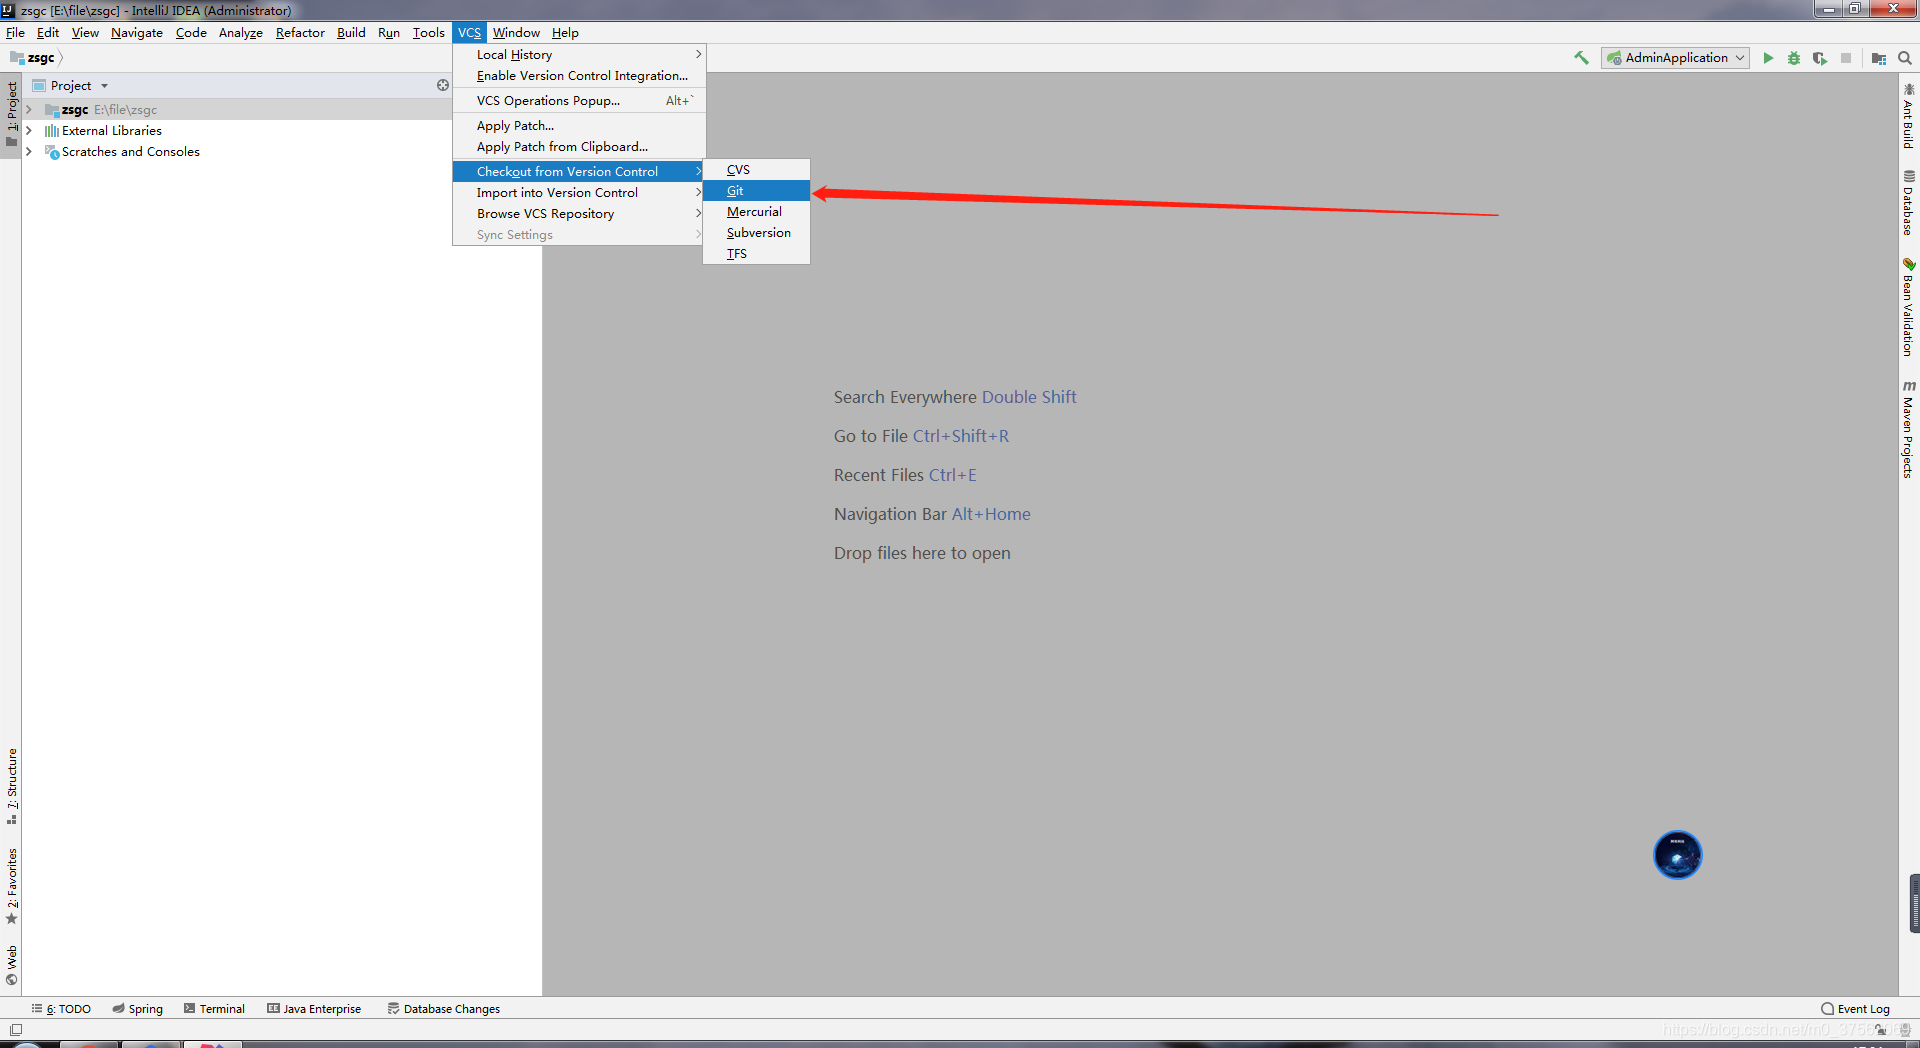Open the Database tool window
Image resolution: width=1920 pixels, height=1048 pixels.
click(1908, 203)
